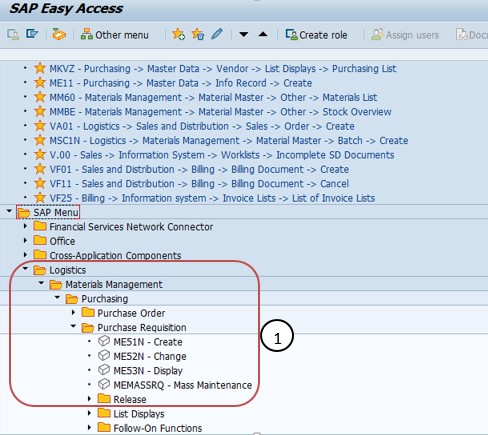488x435 pixels.
Task: Click the Move Favorites Down arrow
Action: pyautogui.click(x=244, y=34)
